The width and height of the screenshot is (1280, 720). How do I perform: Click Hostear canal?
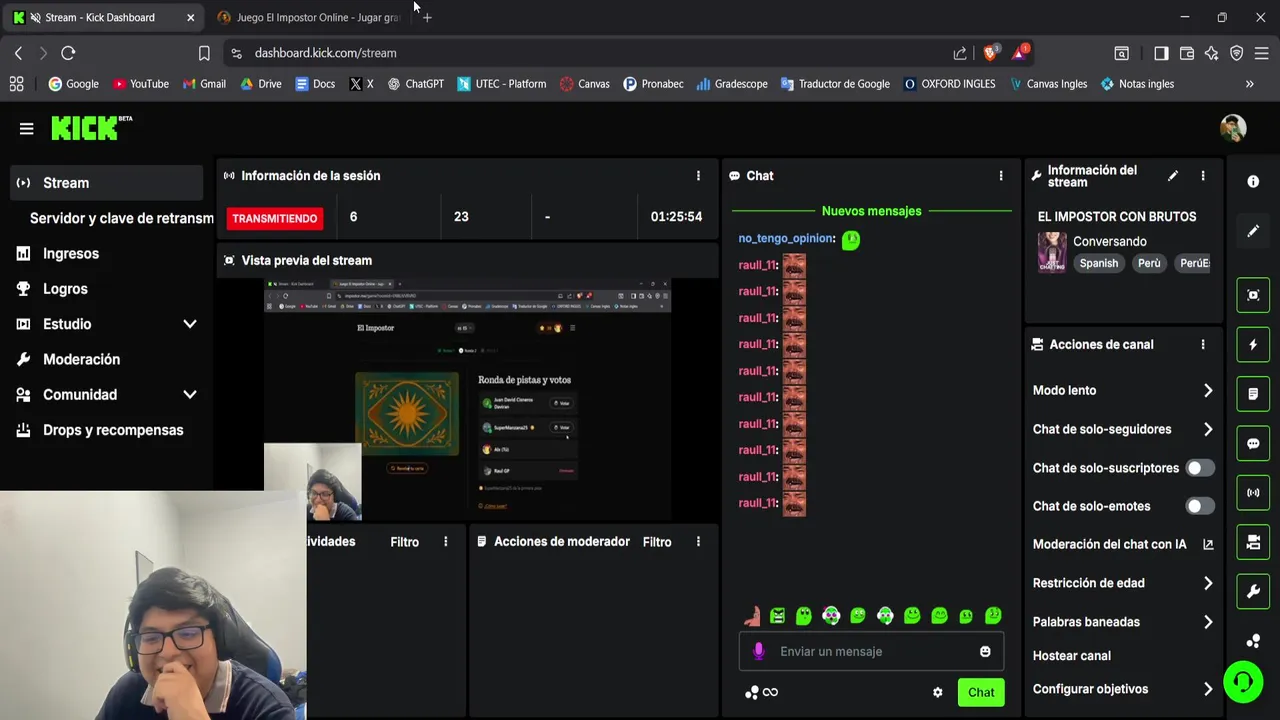pyautogui.click(x=1071, y=656)
